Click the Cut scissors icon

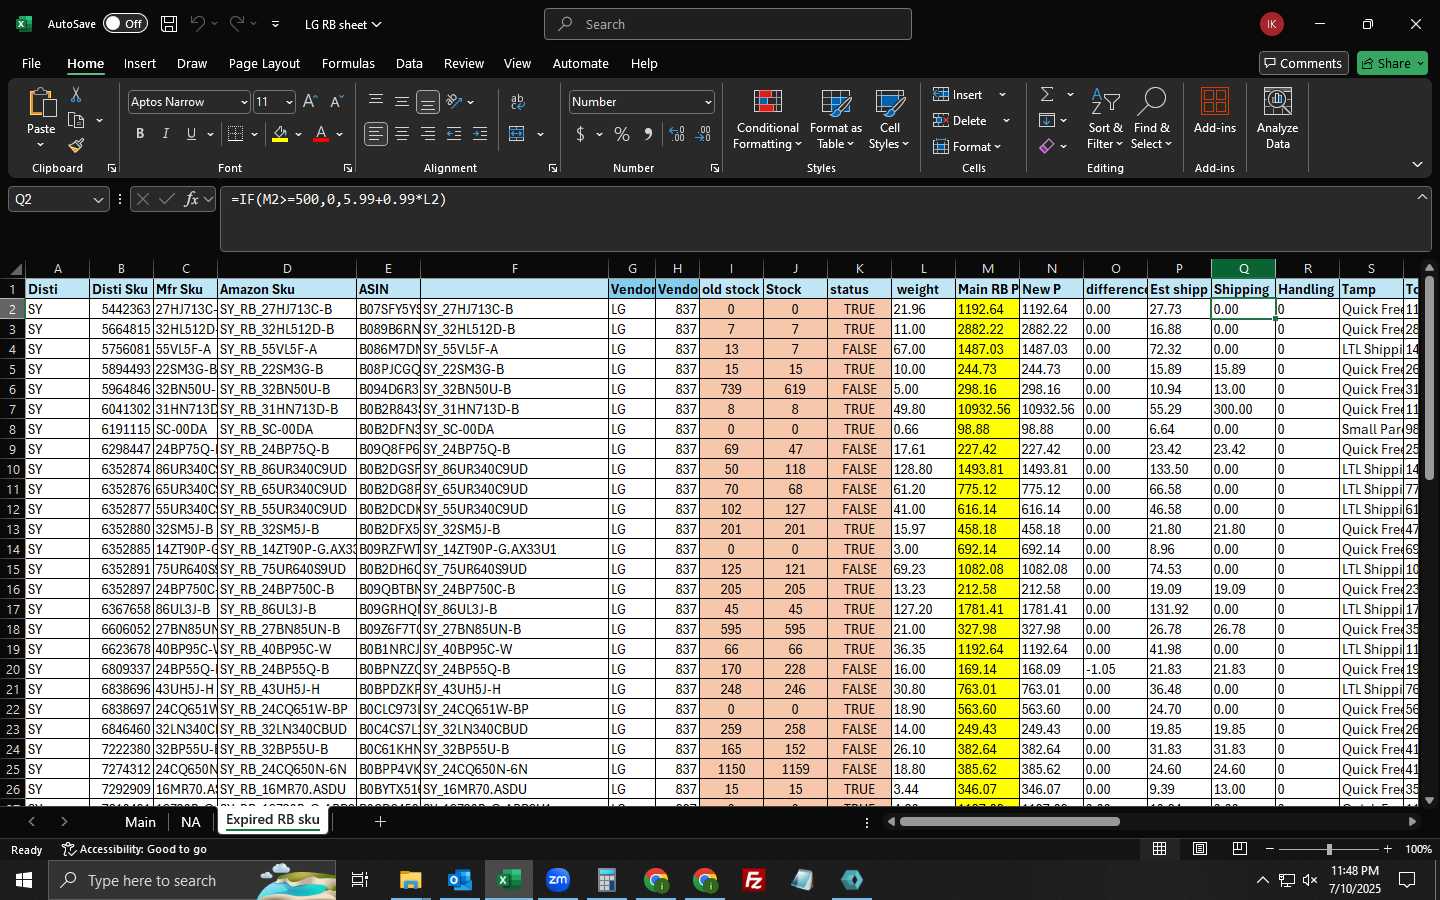point(76,94)
